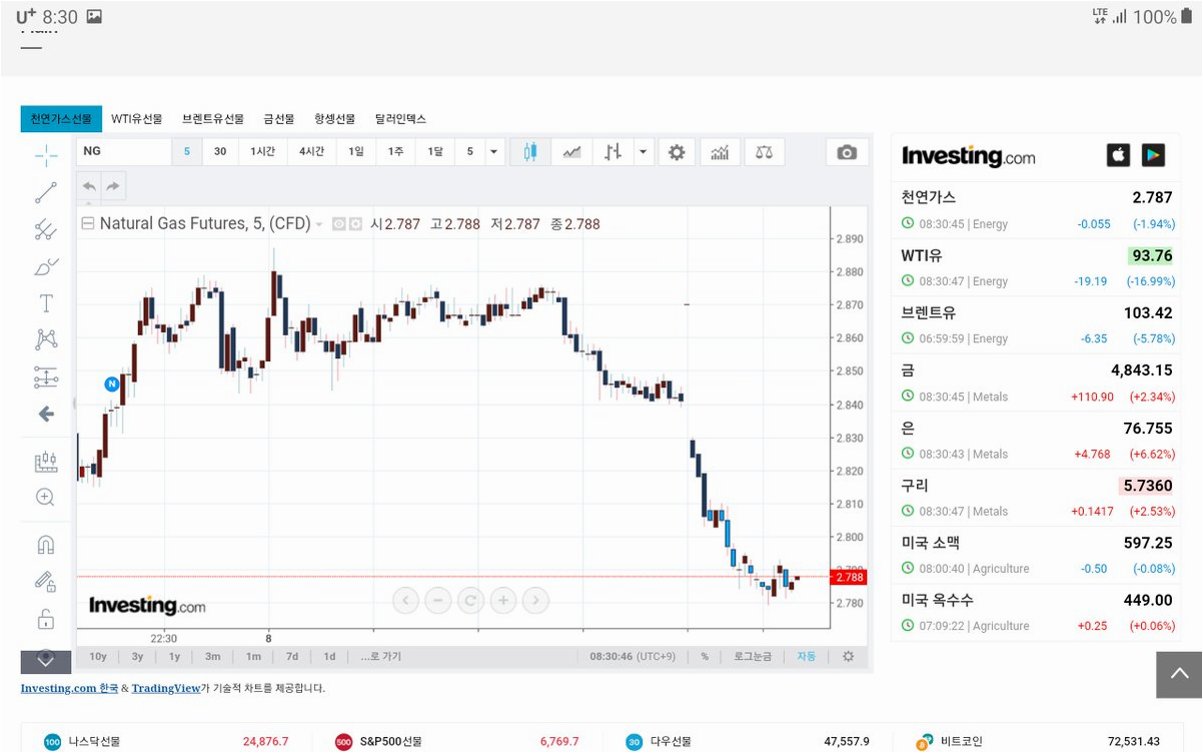Select the back arrow marker tool
The width and height of the screenshot is (1203, 753).
pyautogui.click(x=46, y=414)
